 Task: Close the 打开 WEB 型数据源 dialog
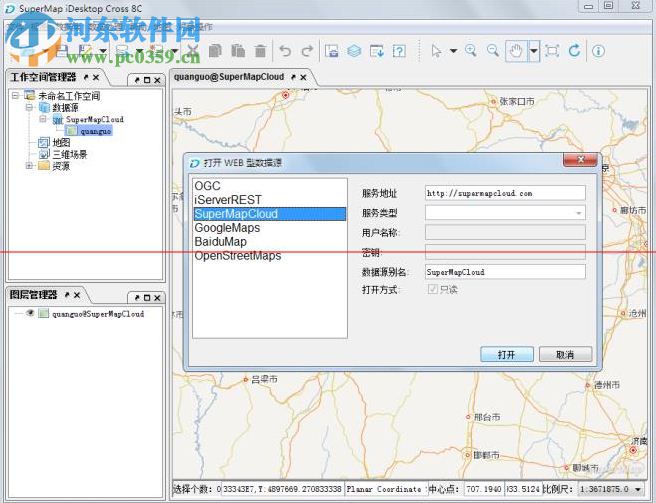coord(580,159)
